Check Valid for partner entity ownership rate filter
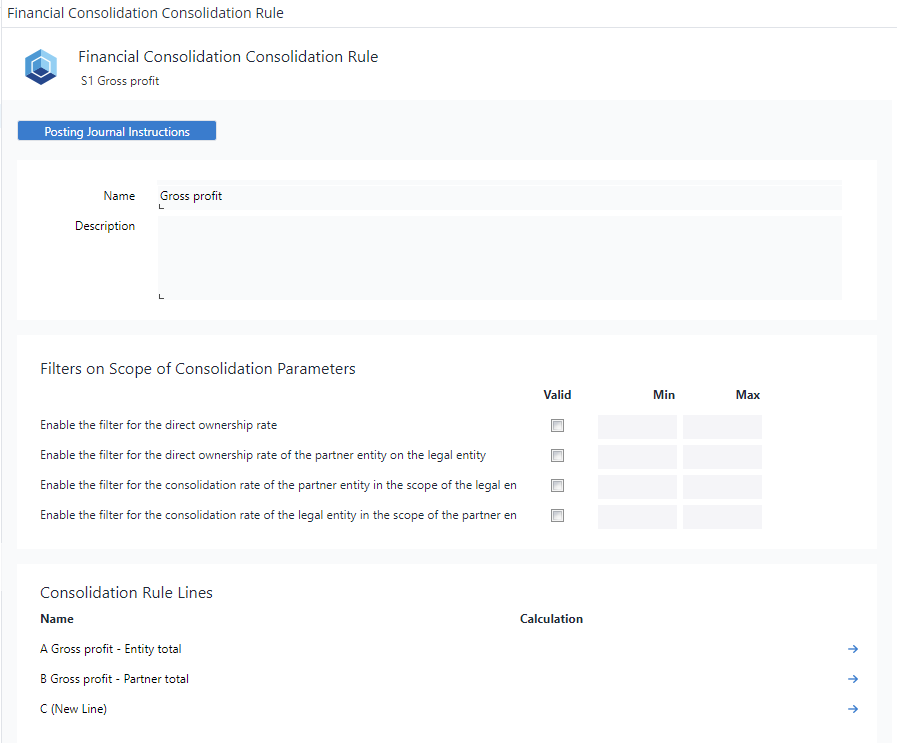This screenshot has height=743, width=897. [x=557, y=455]
